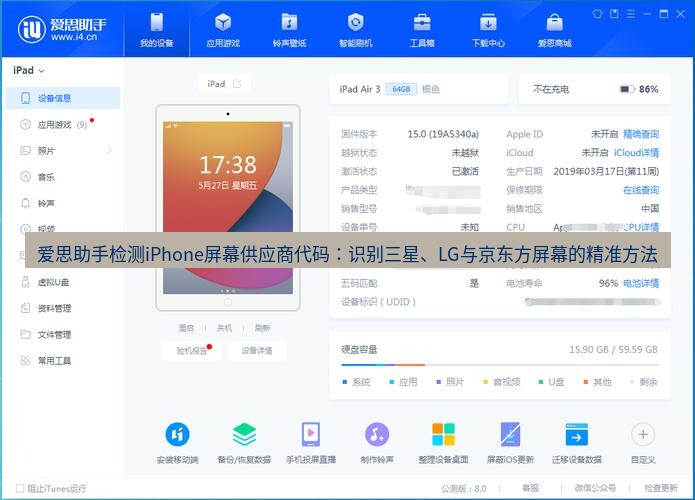Click the 精确查询 link
Image resolution: width=695 pixels, height=500 pixels.
click(641, 134)
